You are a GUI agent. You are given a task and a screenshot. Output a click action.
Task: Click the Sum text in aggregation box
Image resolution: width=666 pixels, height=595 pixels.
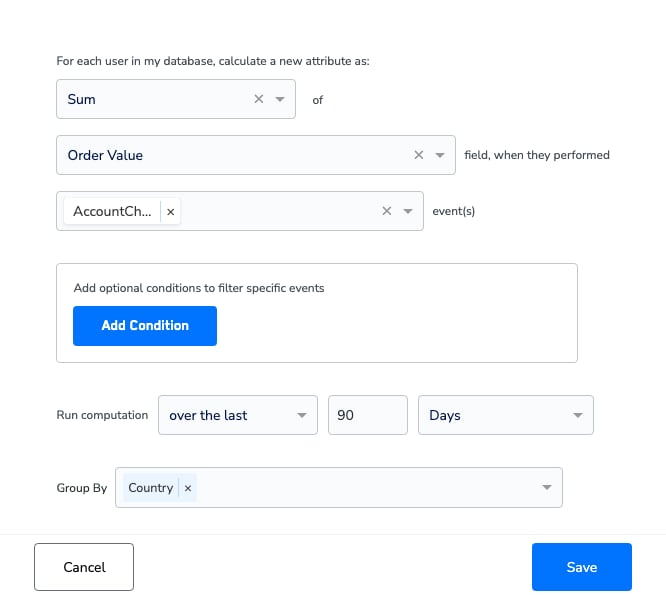pos(82,99)
